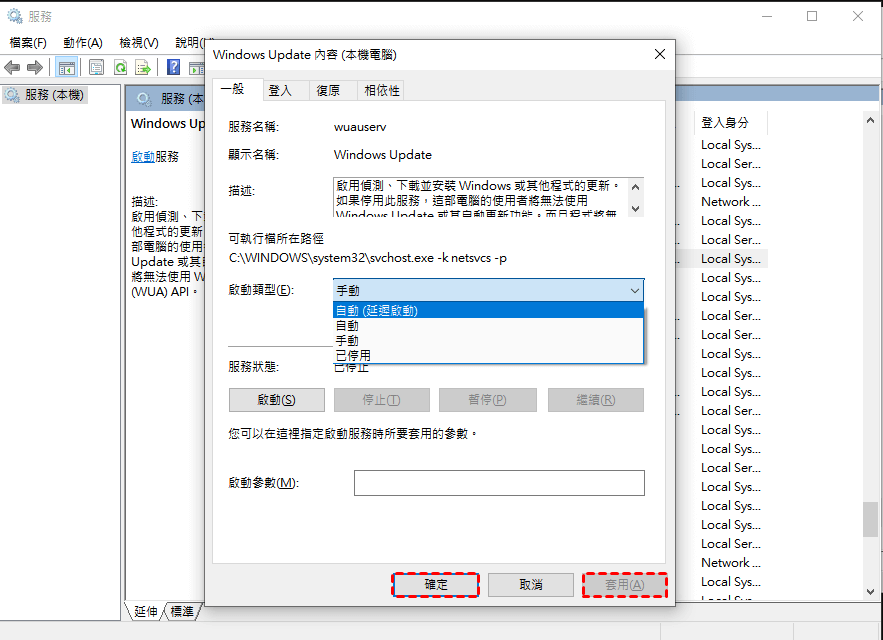Confirm with the 確定 button
The image size is (883, 640).
tap(435, 585)
